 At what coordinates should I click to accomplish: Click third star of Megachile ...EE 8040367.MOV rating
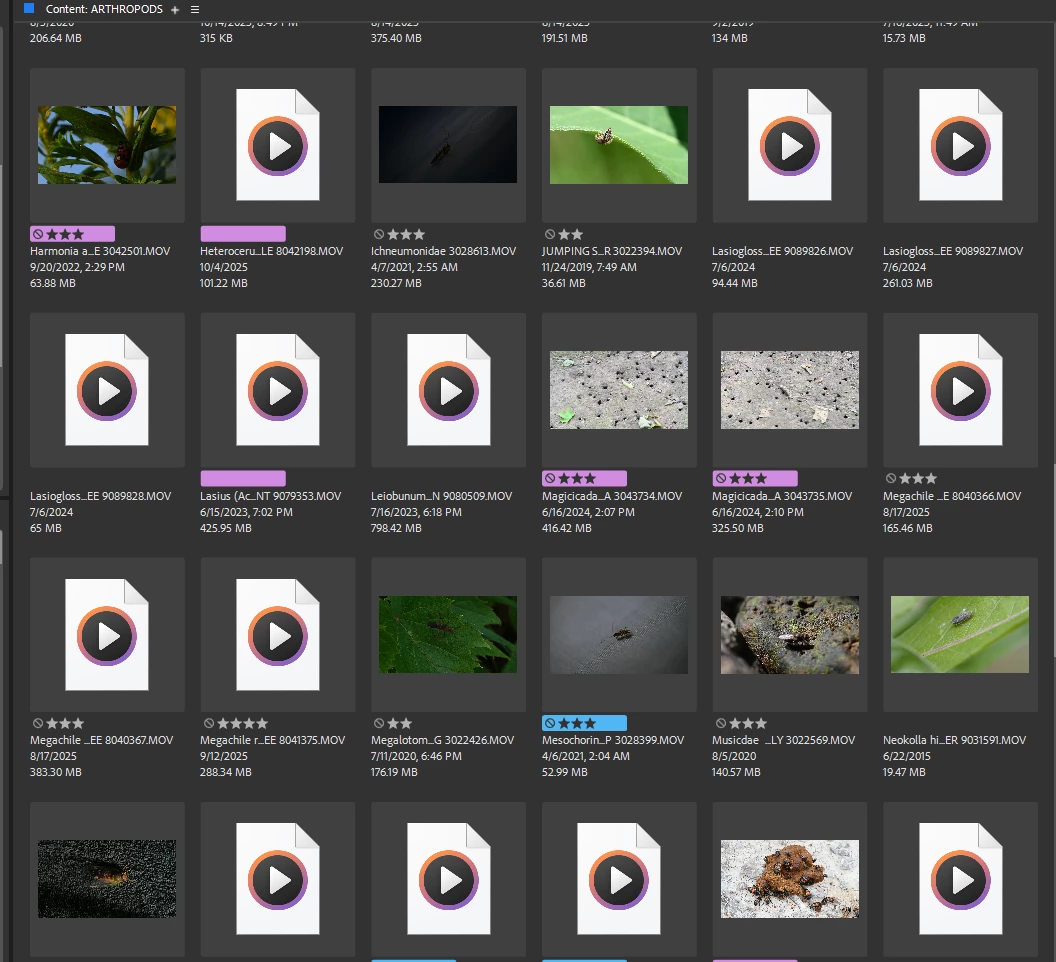pos(78,724)
